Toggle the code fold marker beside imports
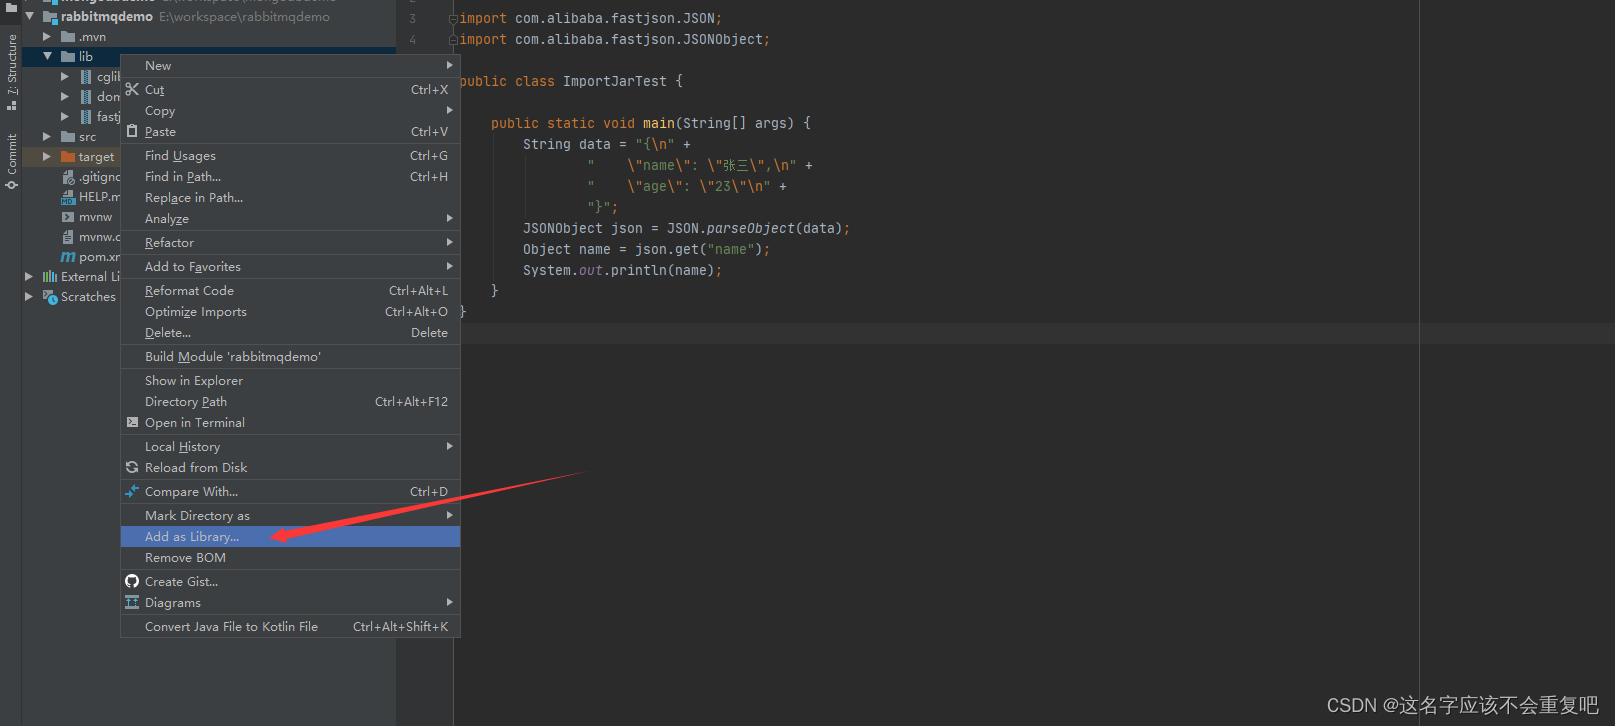Image resolution: width=1615 pixels, height=726 pixels. [453, 19]
